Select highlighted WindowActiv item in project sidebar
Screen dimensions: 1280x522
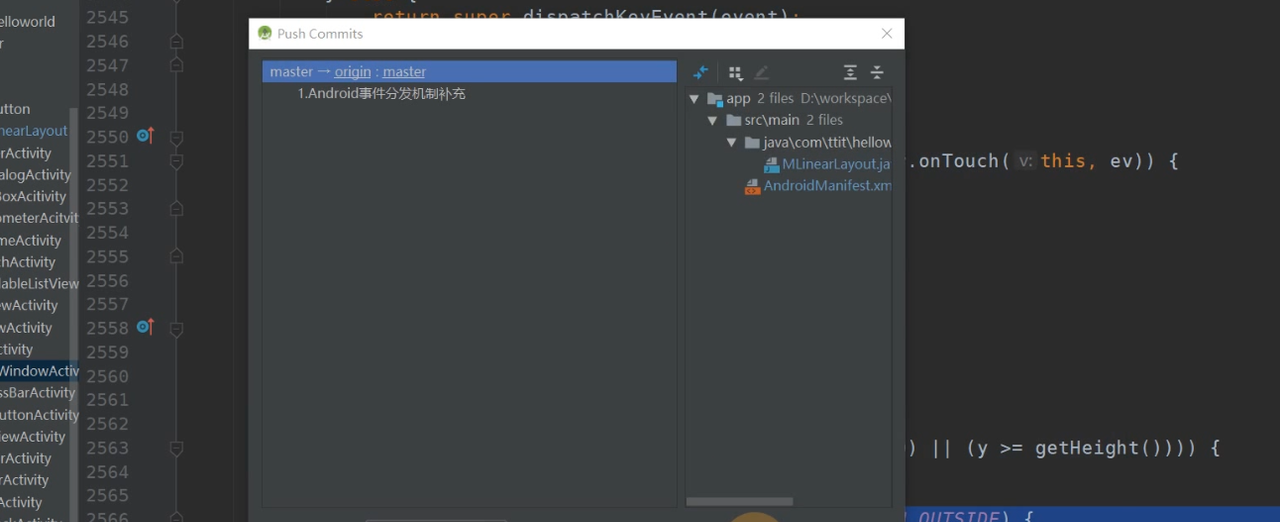39,371
